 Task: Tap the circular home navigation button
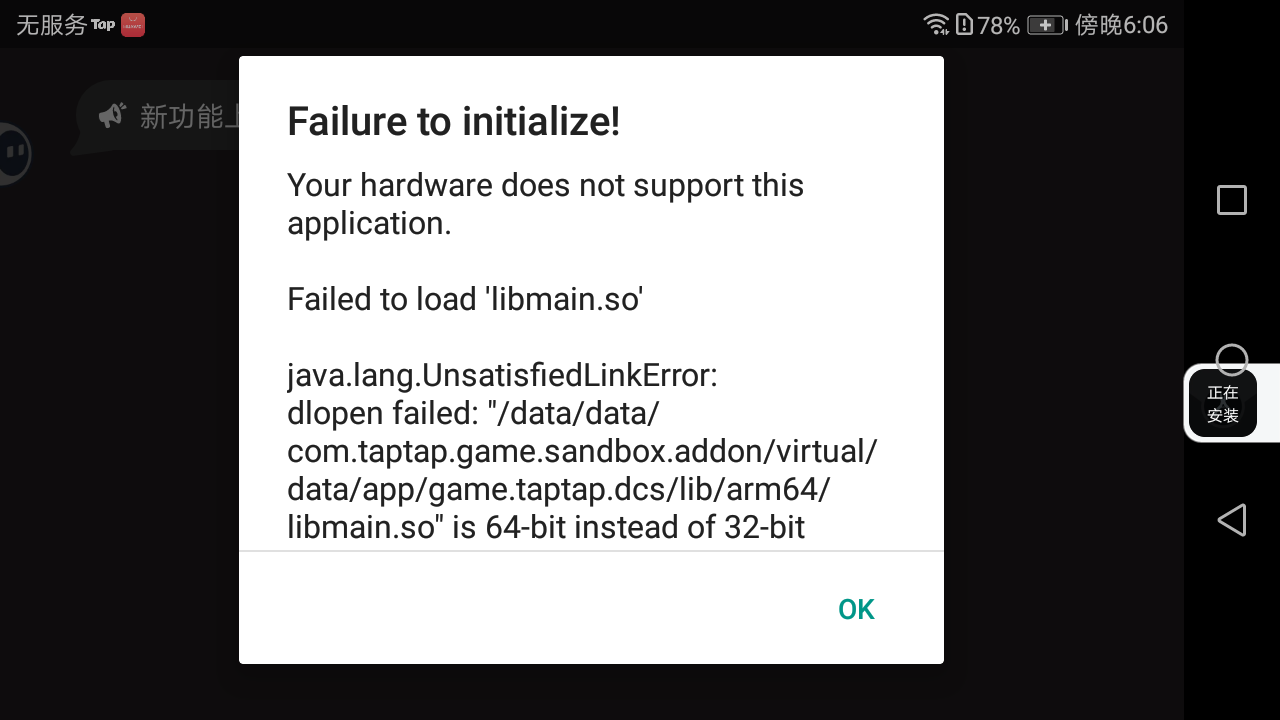(1231, 359)
